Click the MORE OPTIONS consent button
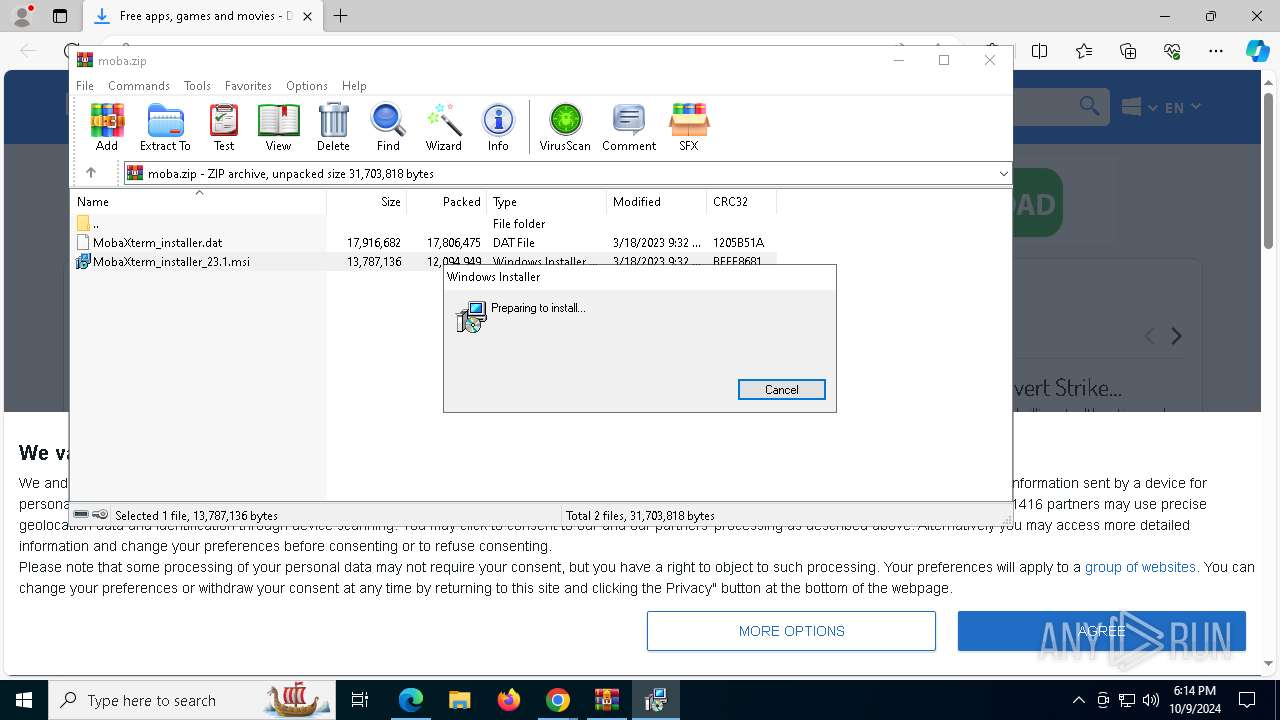The height and width of the screenshot is (720, 1280). coord(791,631)
